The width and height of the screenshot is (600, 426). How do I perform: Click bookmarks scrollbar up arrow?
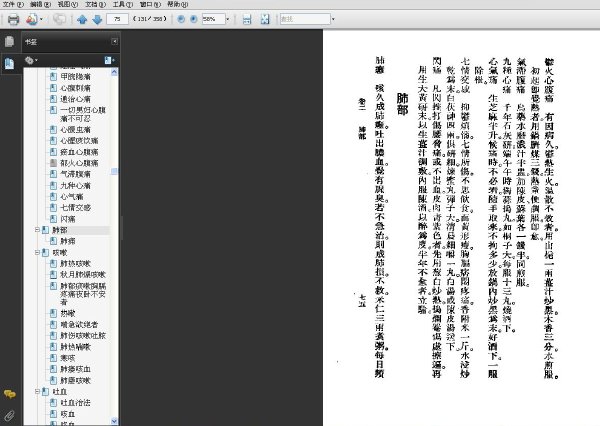[114, 72]
